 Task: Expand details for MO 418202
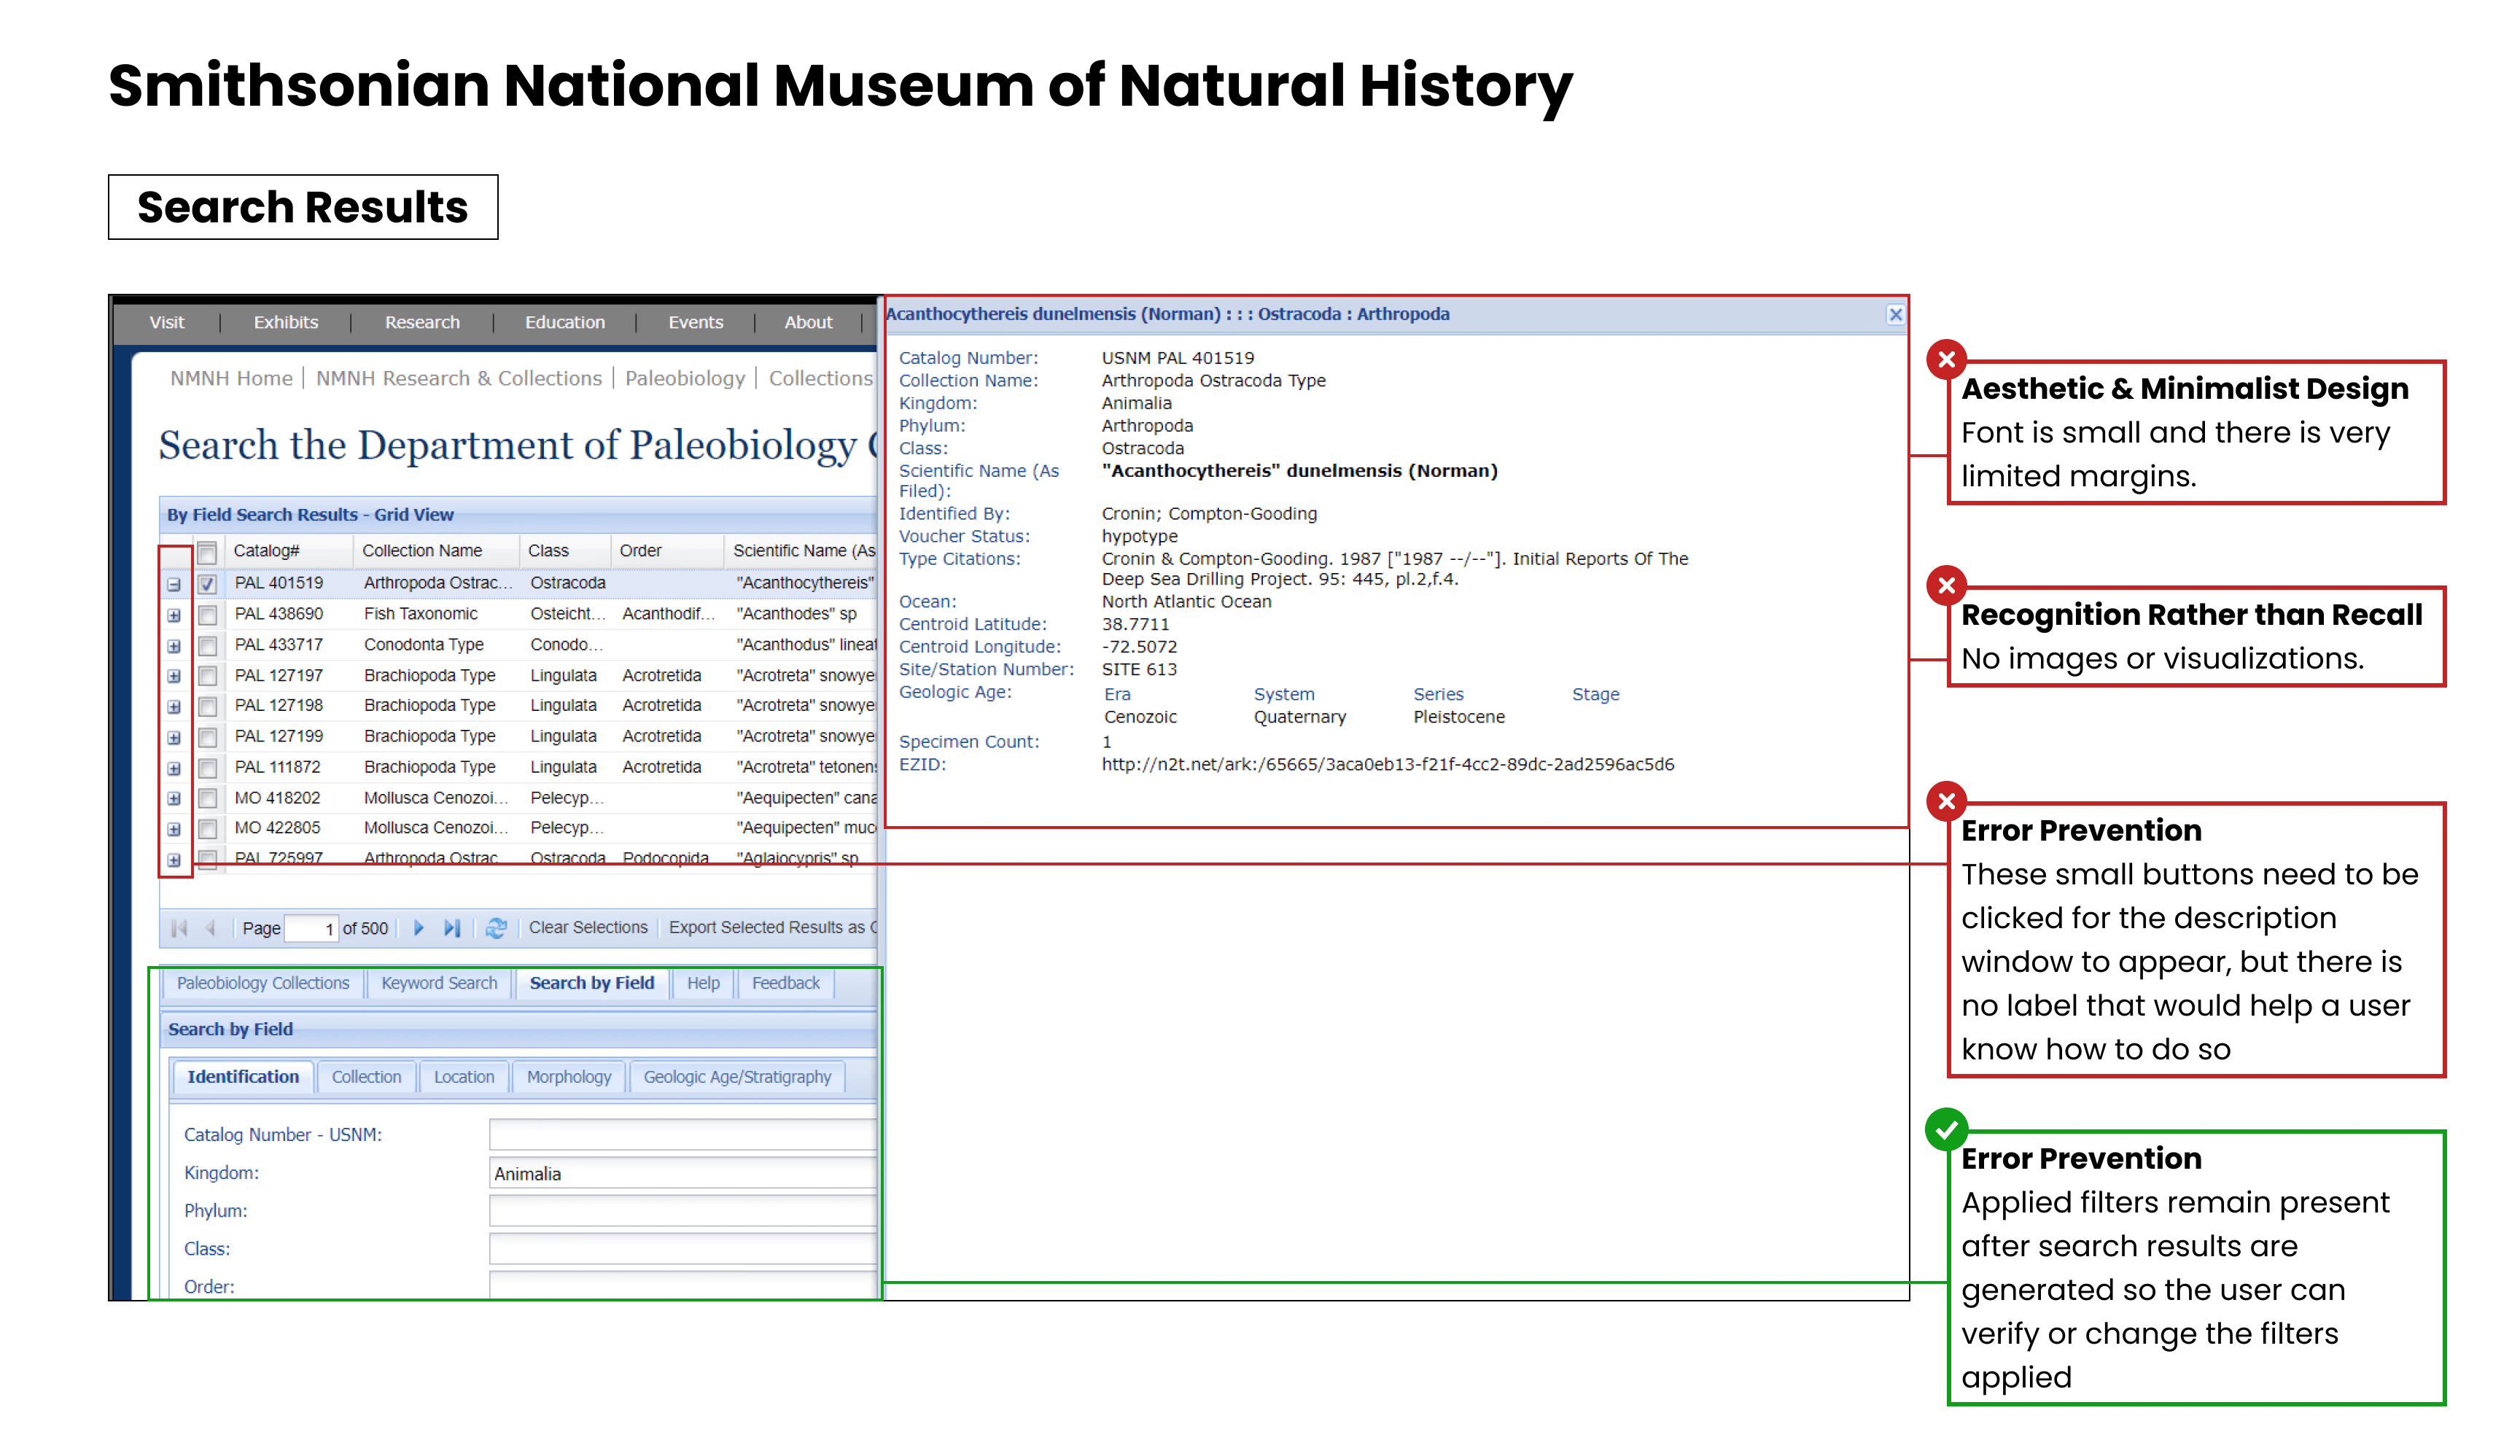174,799
